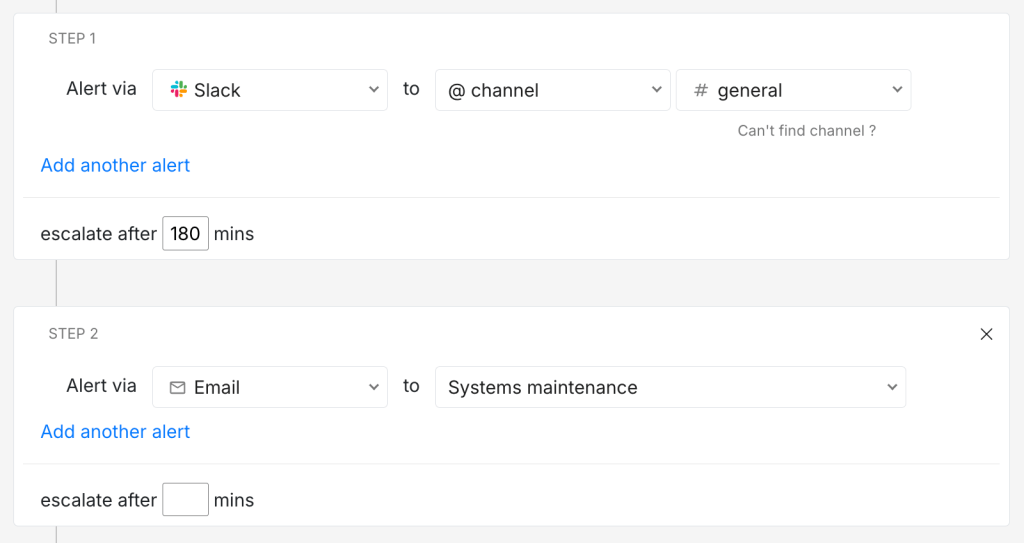This screenshot has height=543, width=1024.
Task: Click the hash symbol beside general
Action: (701, 91)
